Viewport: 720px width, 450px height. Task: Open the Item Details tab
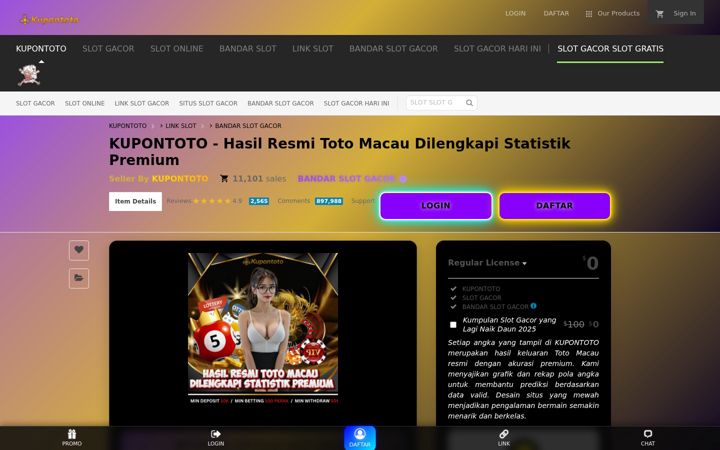click(135, 201)
